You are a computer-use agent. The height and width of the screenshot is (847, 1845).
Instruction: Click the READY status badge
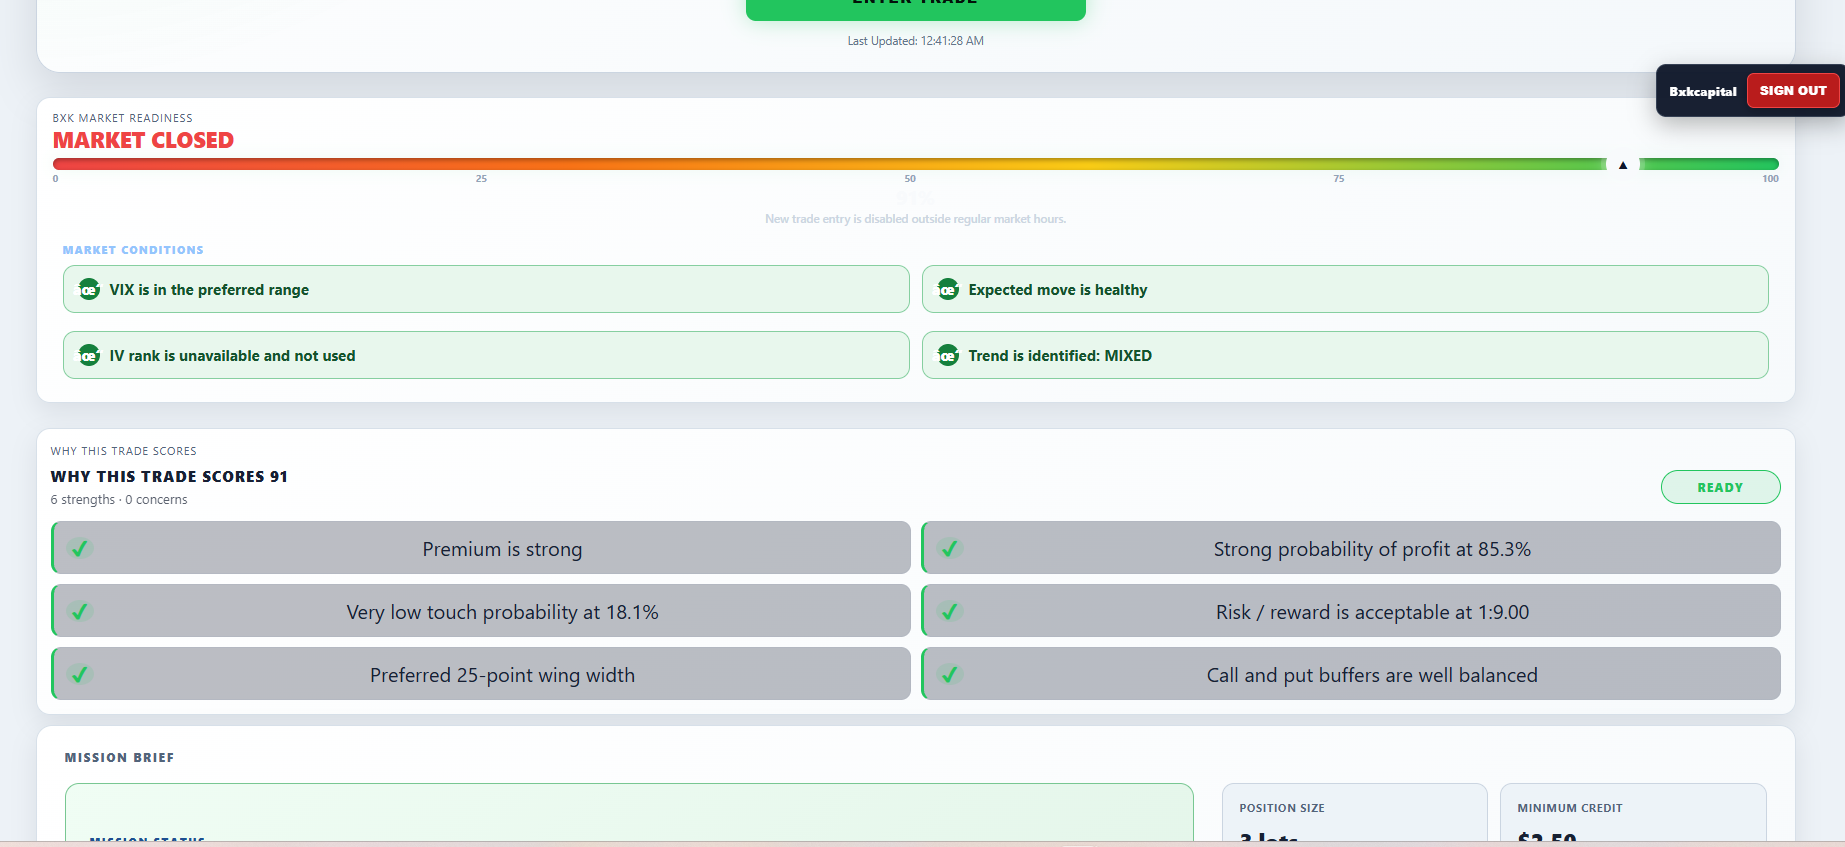click(1720, 487)
